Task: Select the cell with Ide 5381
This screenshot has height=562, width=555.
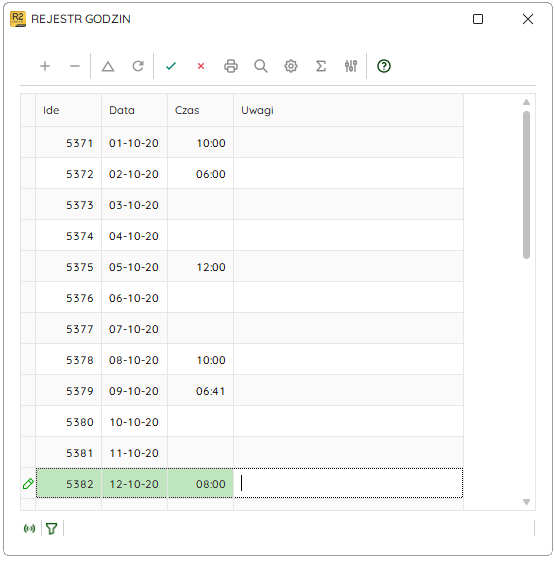Action: (68, 453)
